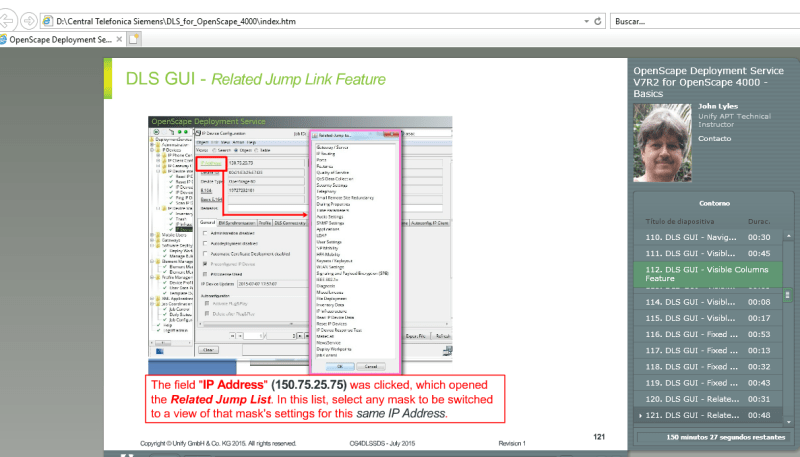Click the 00:48 duration of slide 121
Viewport: 800px width, 457px height.
click(759, 415)
